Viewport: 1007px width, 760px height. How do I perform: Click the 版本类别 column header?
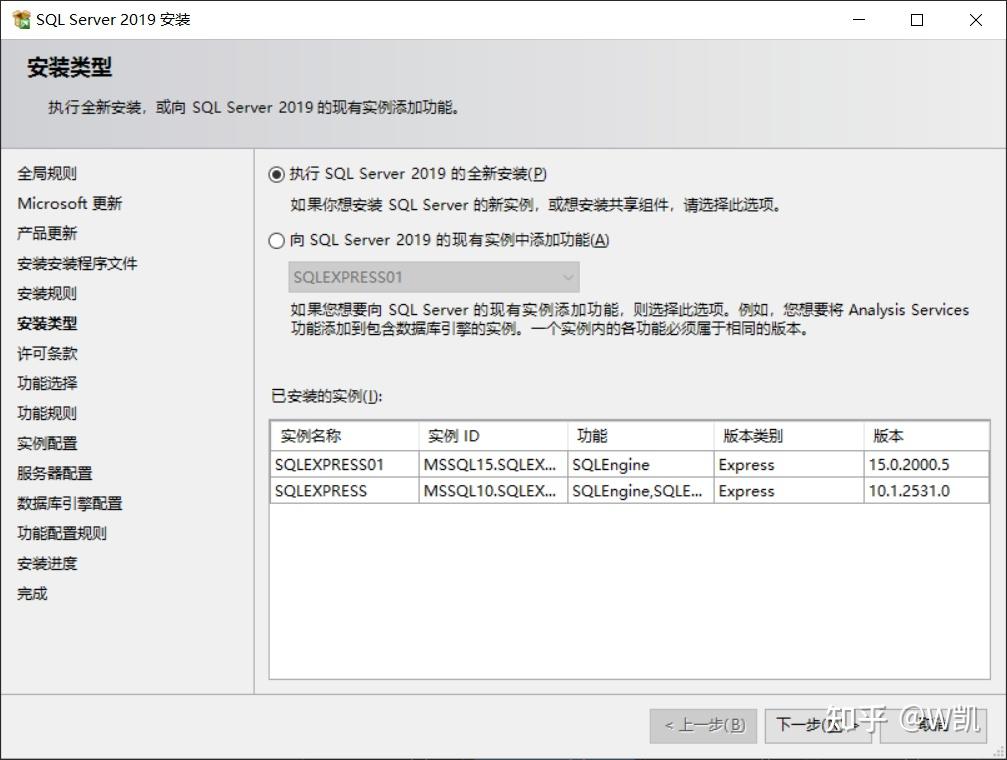tap(789, 436)
